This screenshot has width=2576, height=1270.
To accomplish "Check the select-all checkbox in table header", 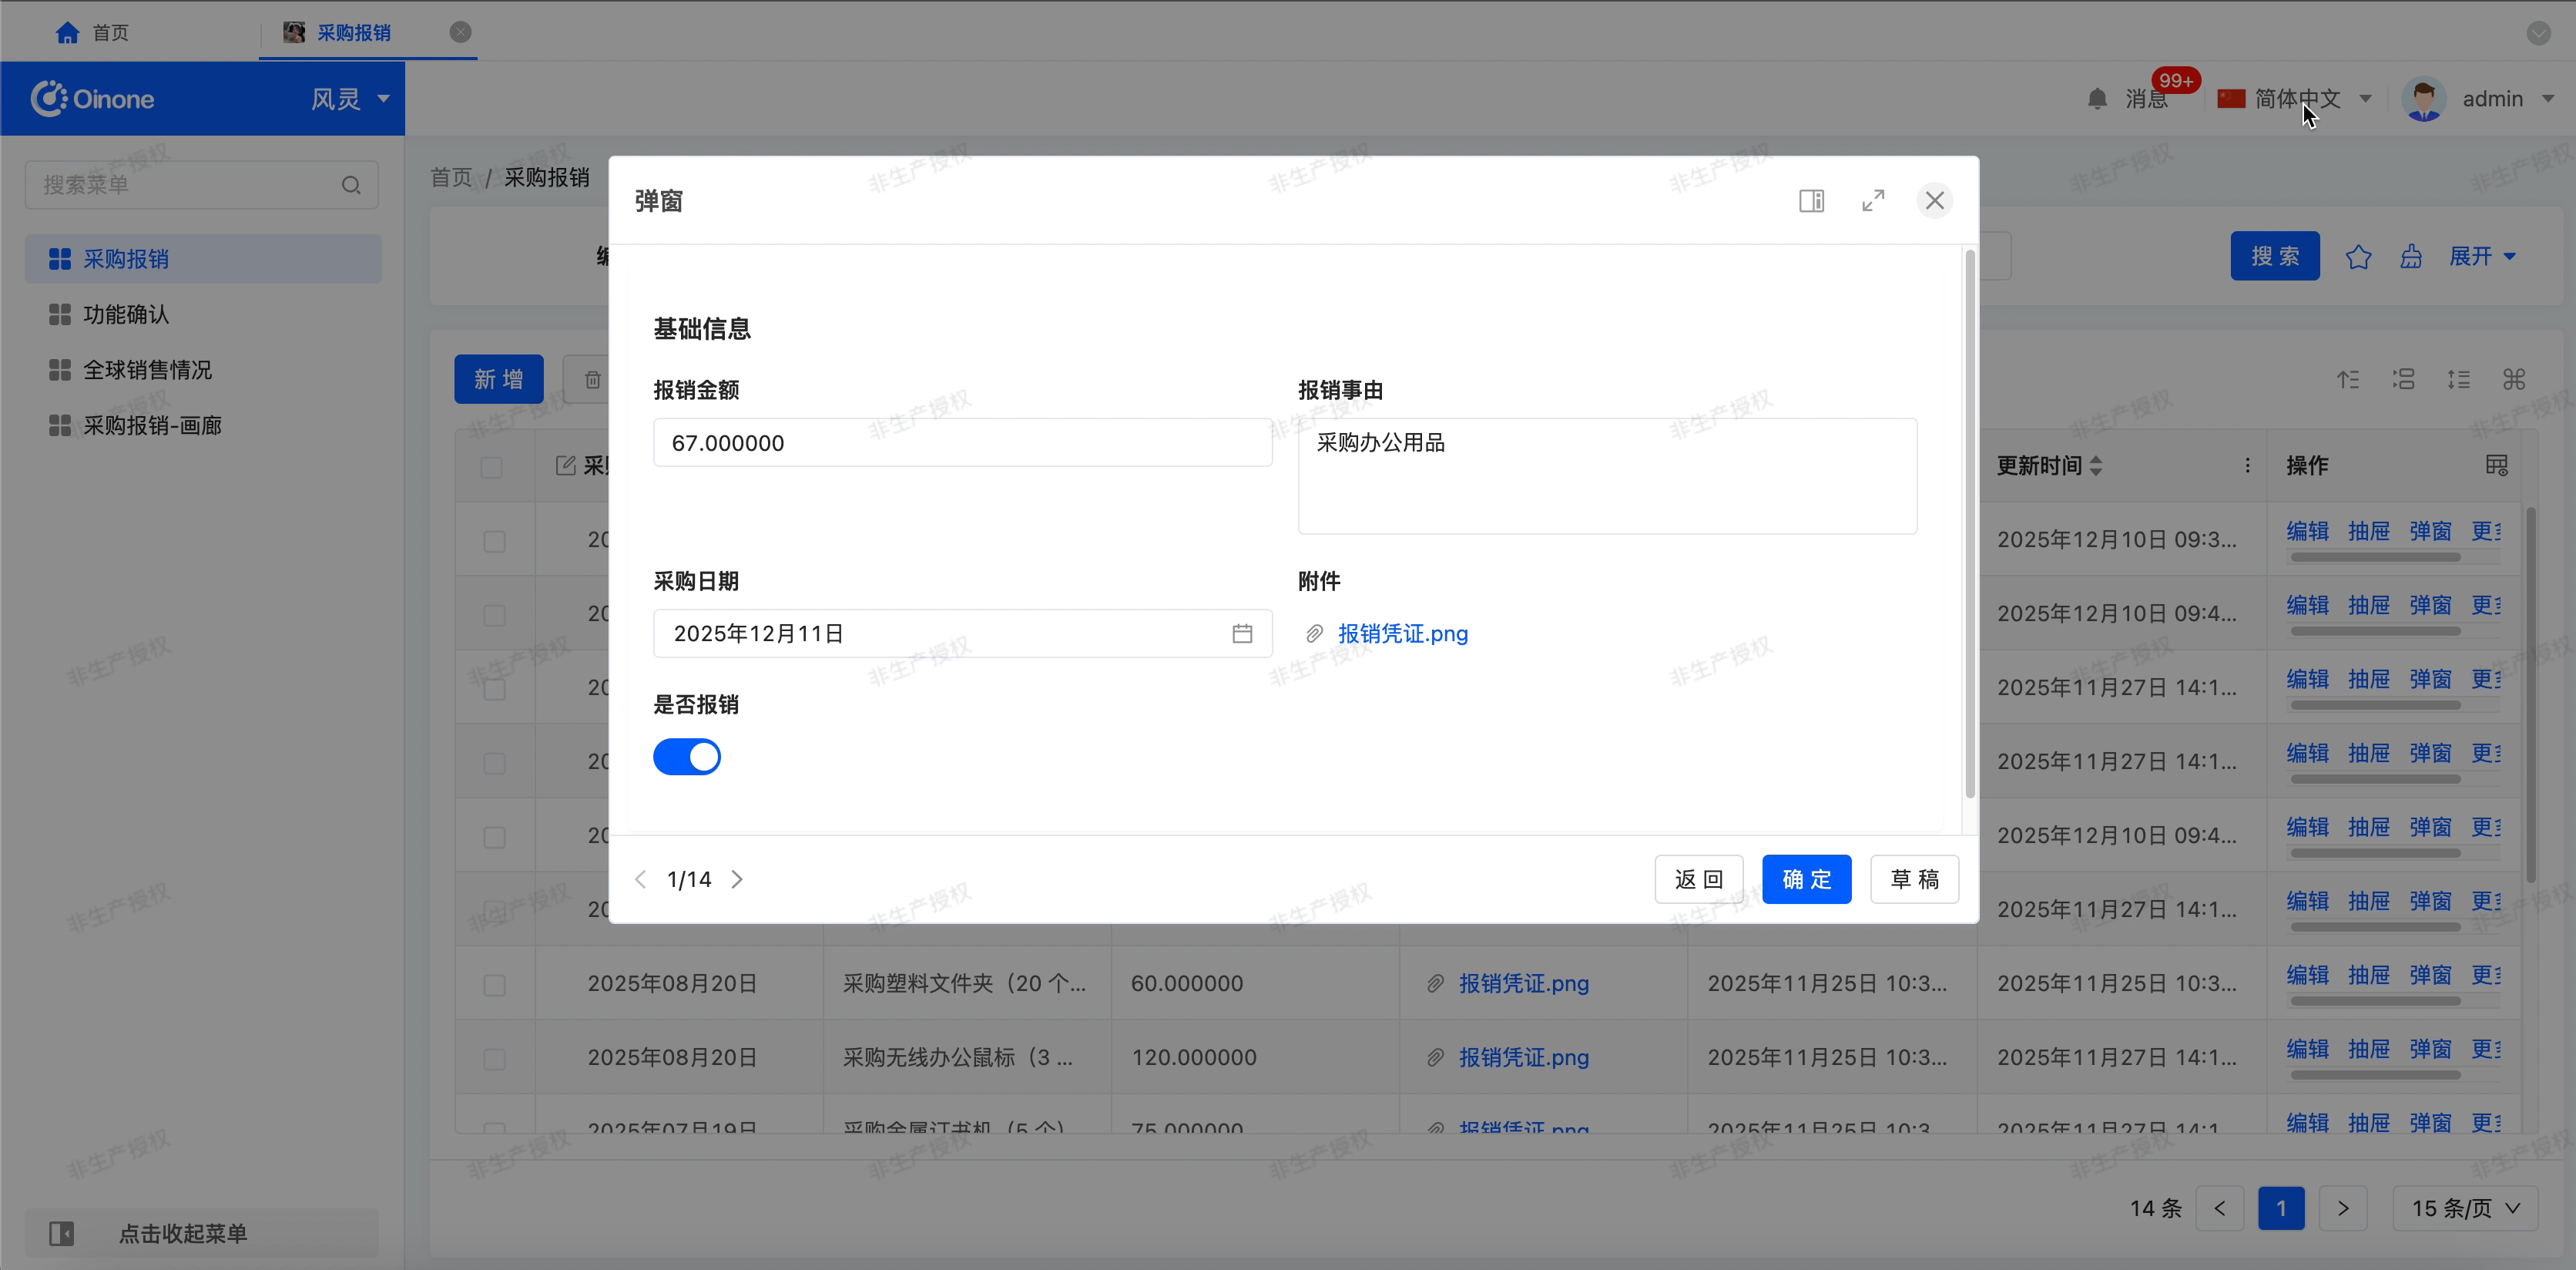I will [491, 467].
